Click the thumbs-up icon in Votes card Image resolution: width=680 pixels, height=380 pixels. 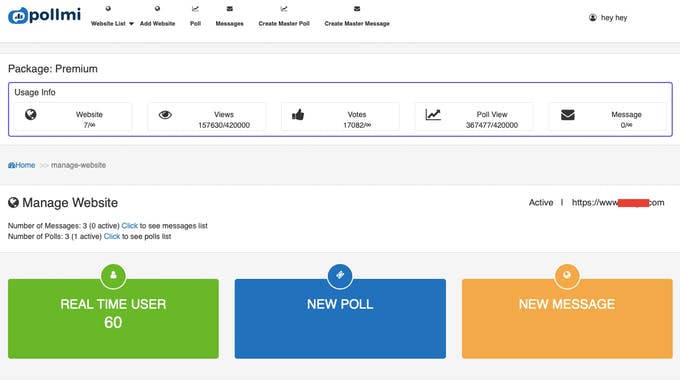pos(298,115)
